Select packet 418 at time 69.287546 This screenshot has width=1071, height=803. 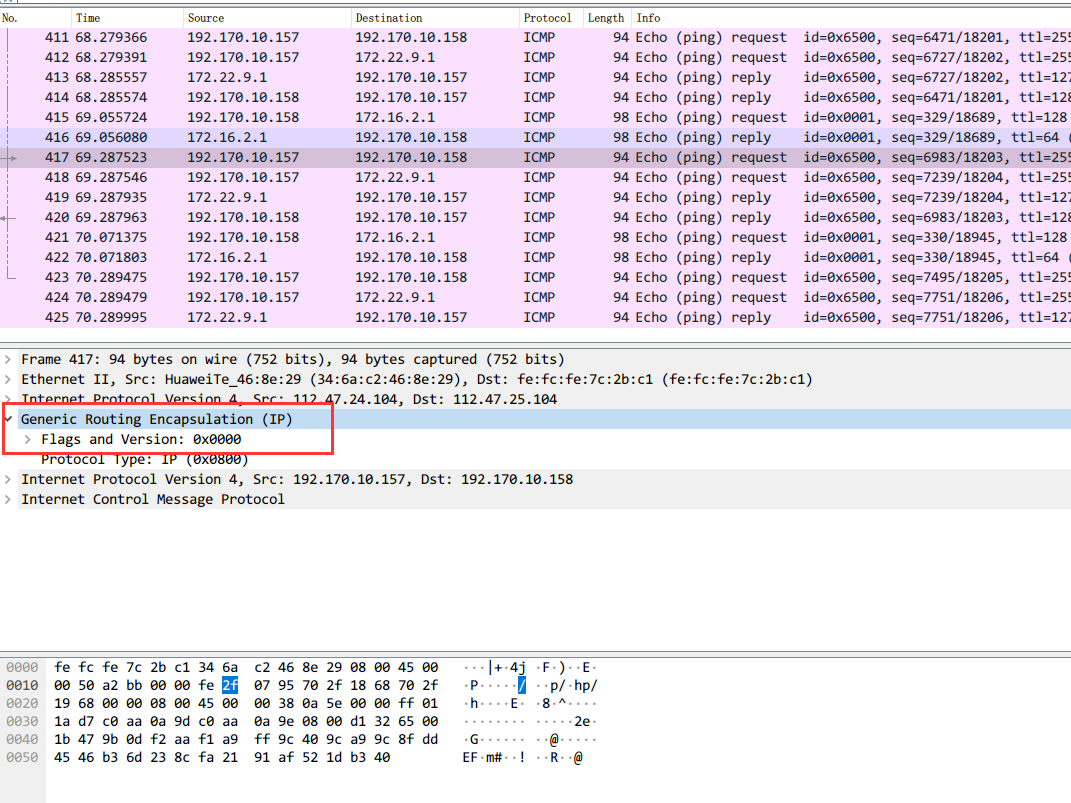(536, 178)
